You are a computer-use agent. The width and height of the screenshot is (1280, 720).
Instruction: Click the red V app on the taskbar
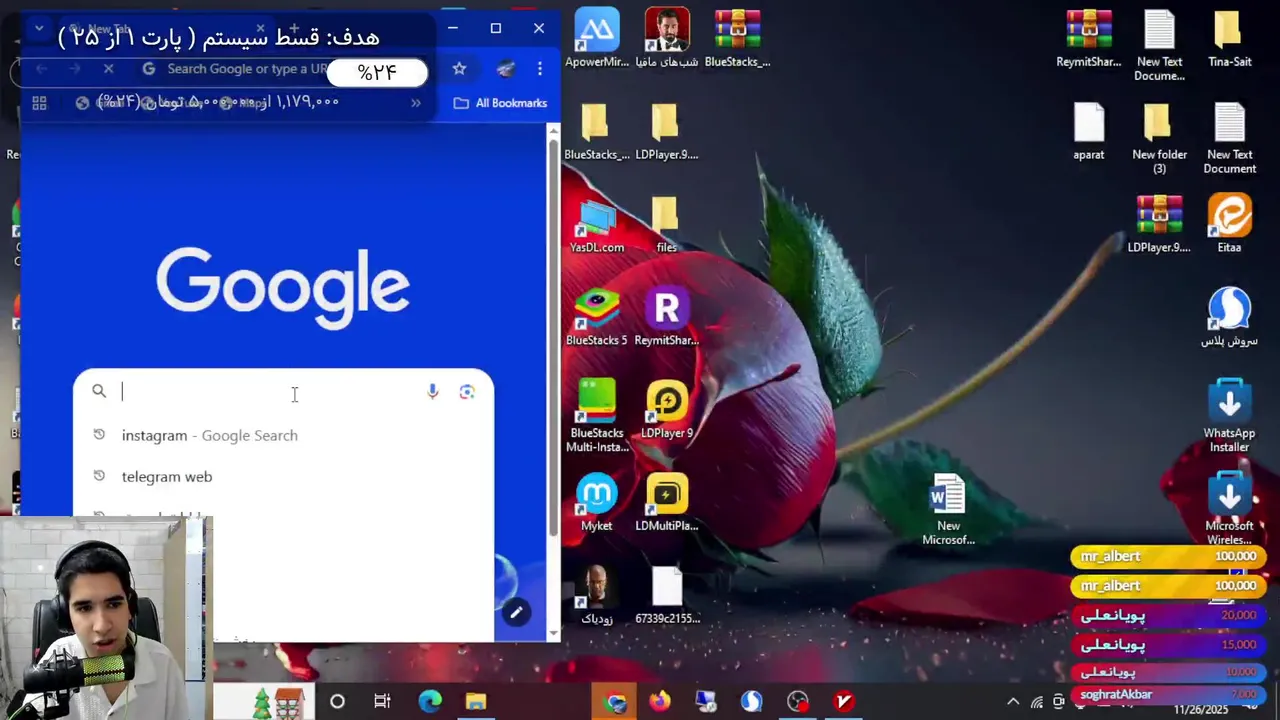click(x=844, y=702)
